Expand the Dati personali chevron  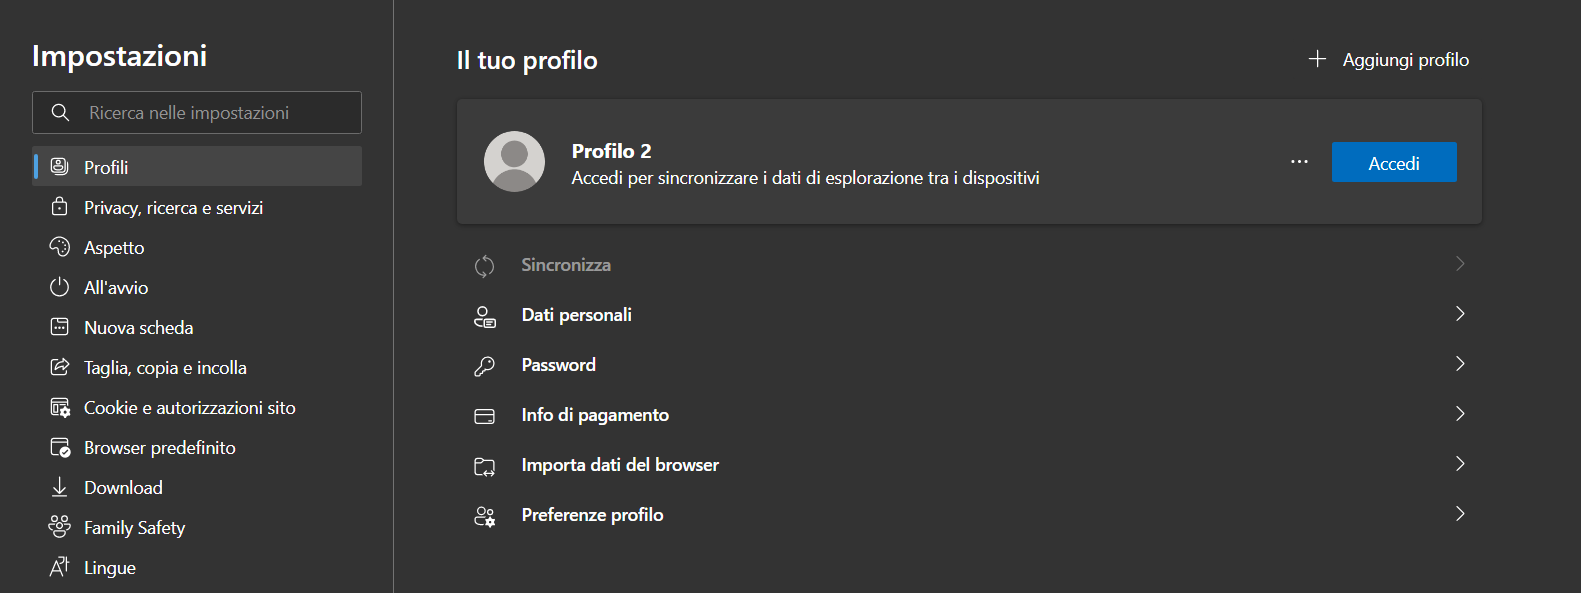pyautogui.click(x=1460, y=314)
